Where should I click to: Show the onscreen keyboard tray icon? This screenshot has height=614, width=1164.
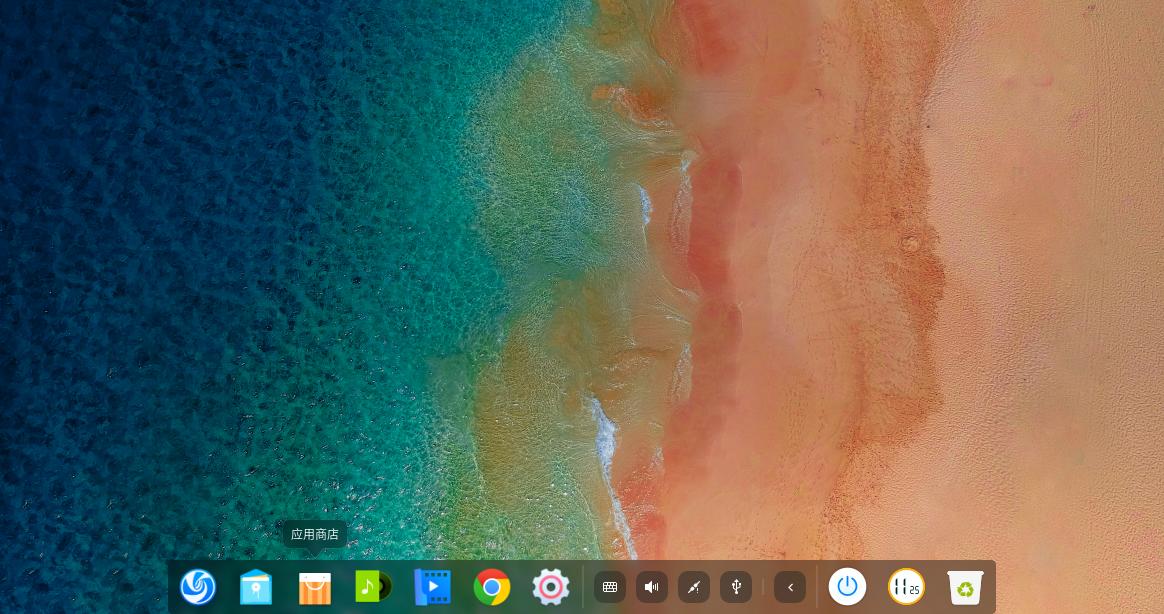tap(609, 587)
